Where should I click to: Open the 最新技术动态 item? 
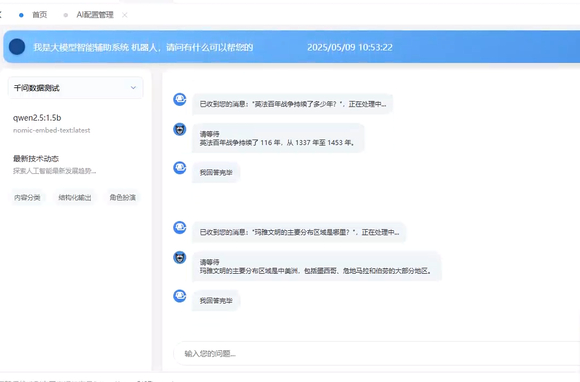click(36, 159)
